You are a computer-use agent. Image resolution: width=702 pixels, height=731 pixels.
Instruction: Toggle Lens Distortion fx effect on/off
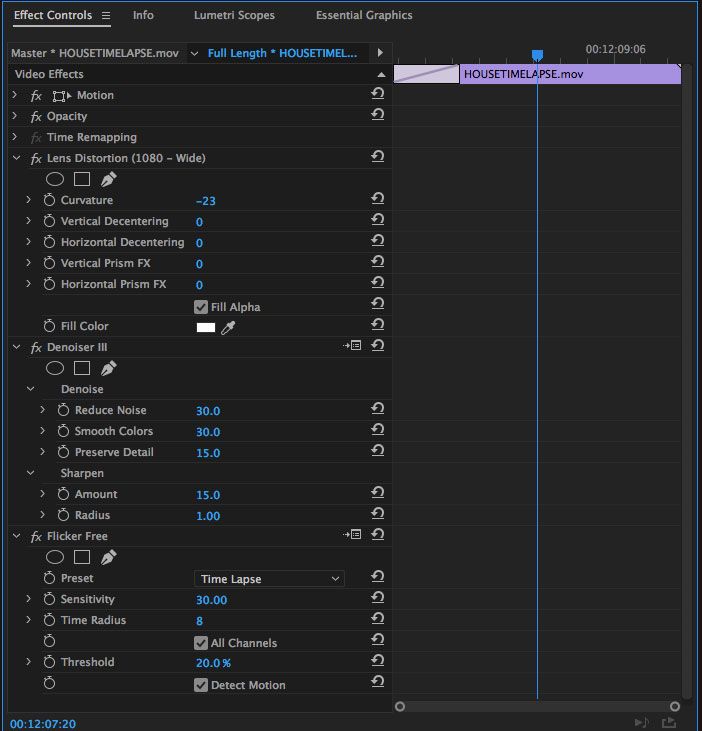point(36,158)
